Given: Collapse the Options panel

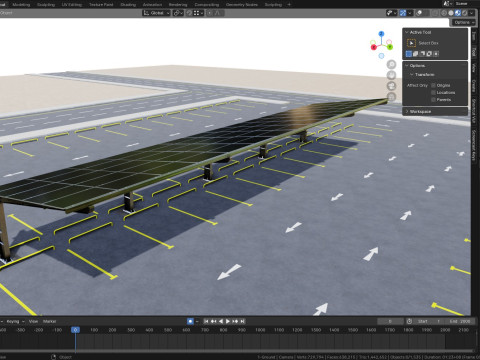Looking at the screenshot, I should tap(407, 66).
